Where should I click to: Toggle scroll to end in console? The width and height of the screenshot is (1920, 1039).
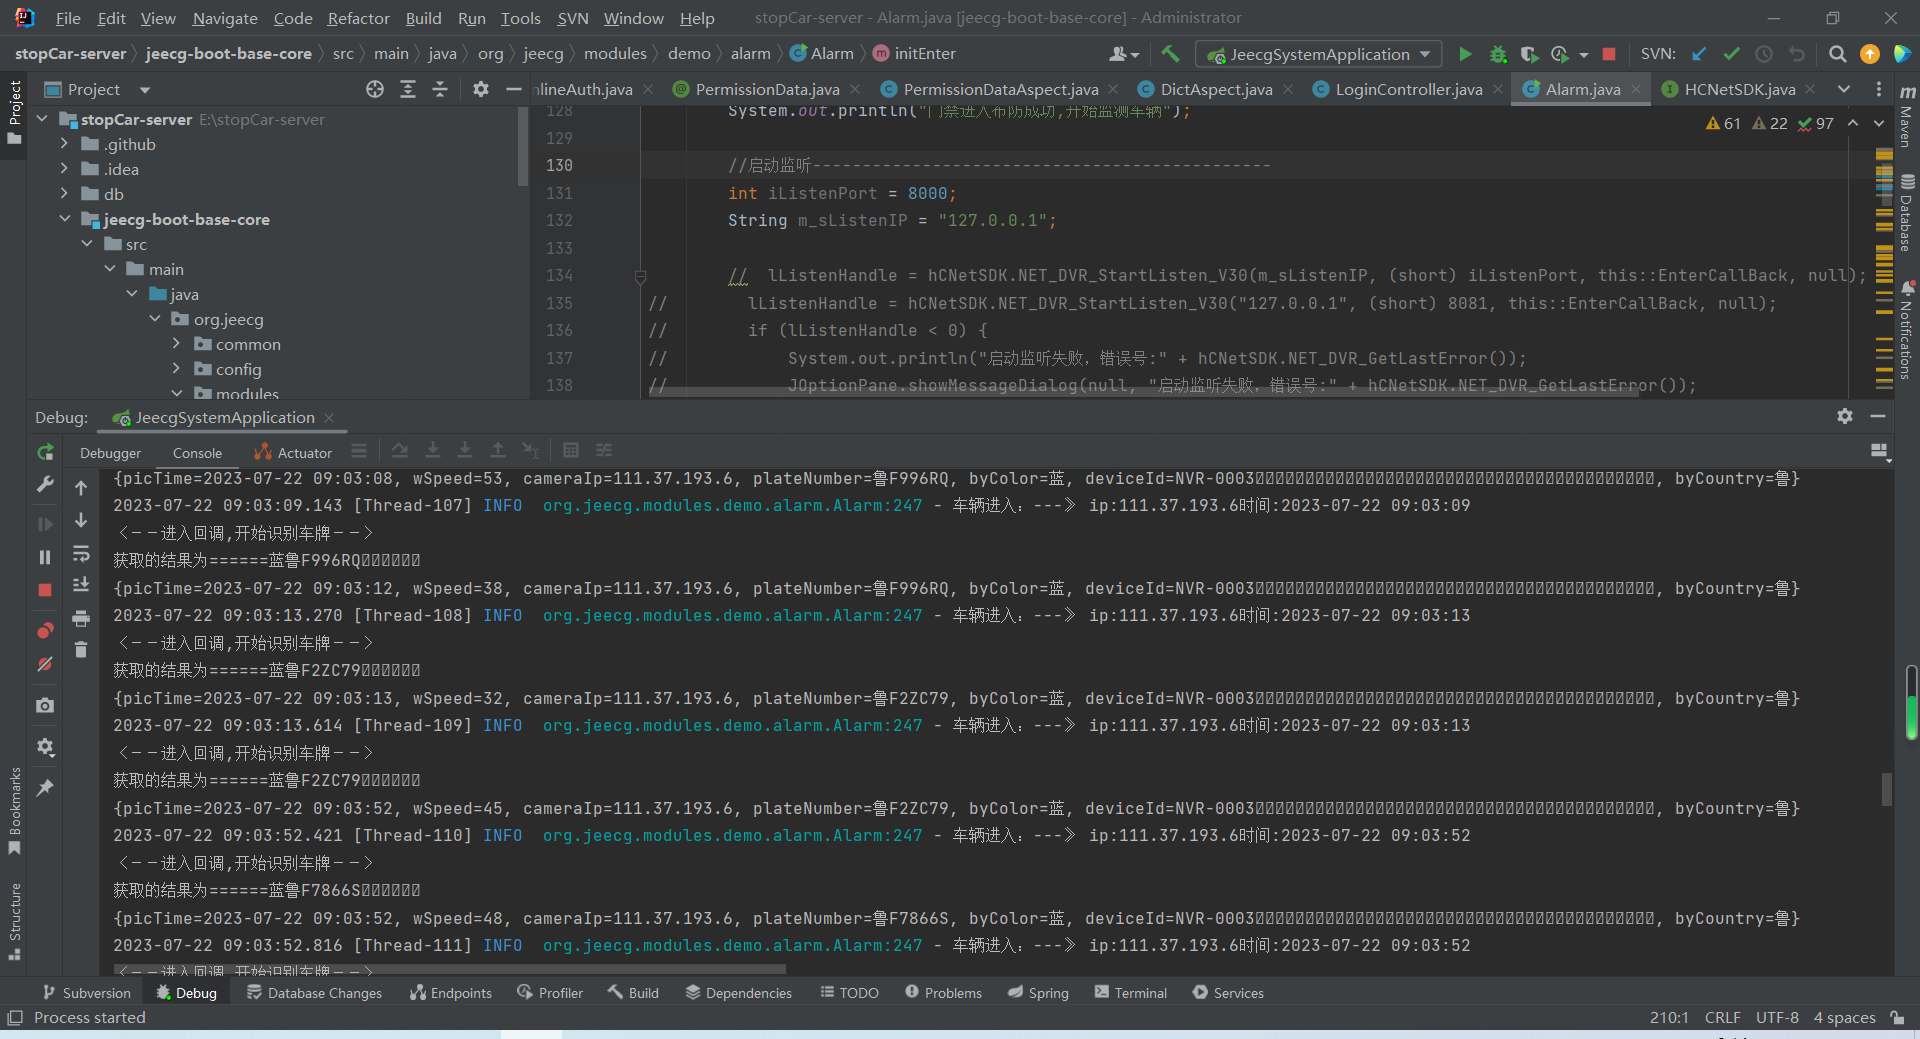[x=81, y=585]
